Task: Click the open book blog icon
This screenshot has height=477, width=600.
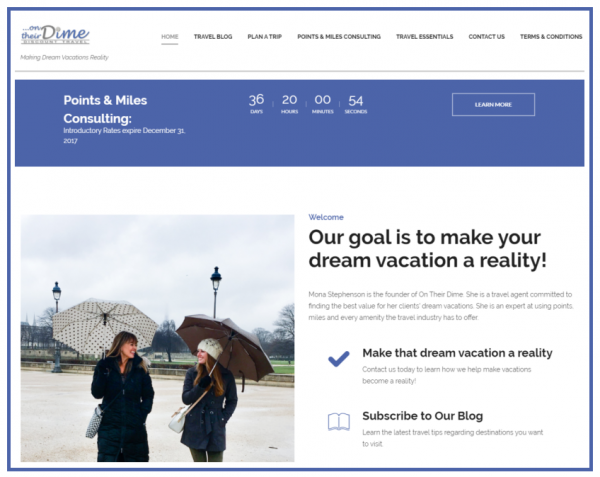Action: click(x=339, y=422)
